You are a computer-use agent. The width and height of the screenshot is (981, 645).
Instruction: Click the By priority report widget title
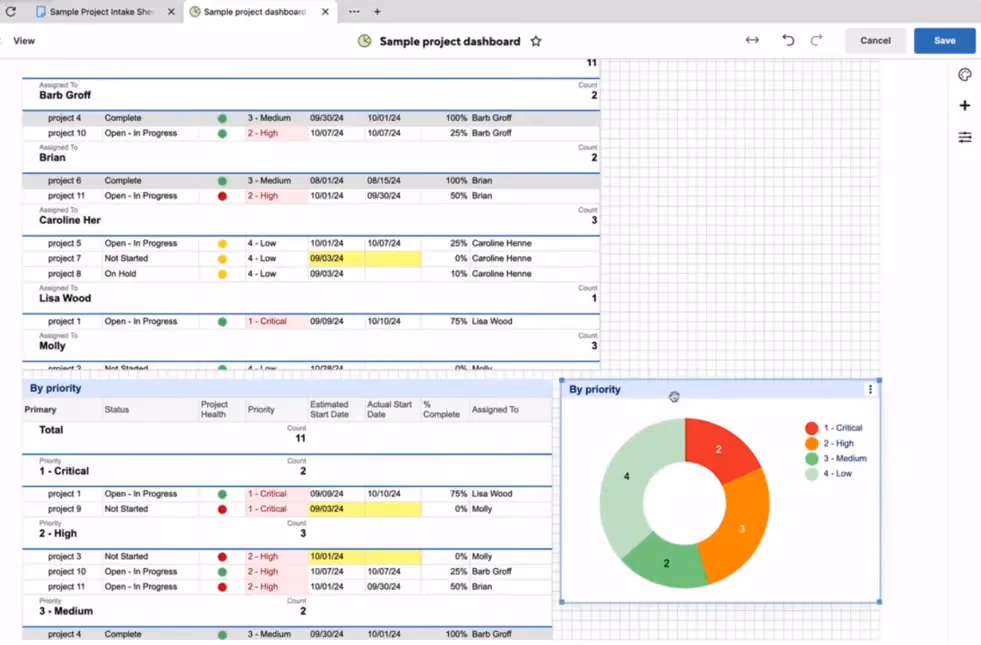56,389
